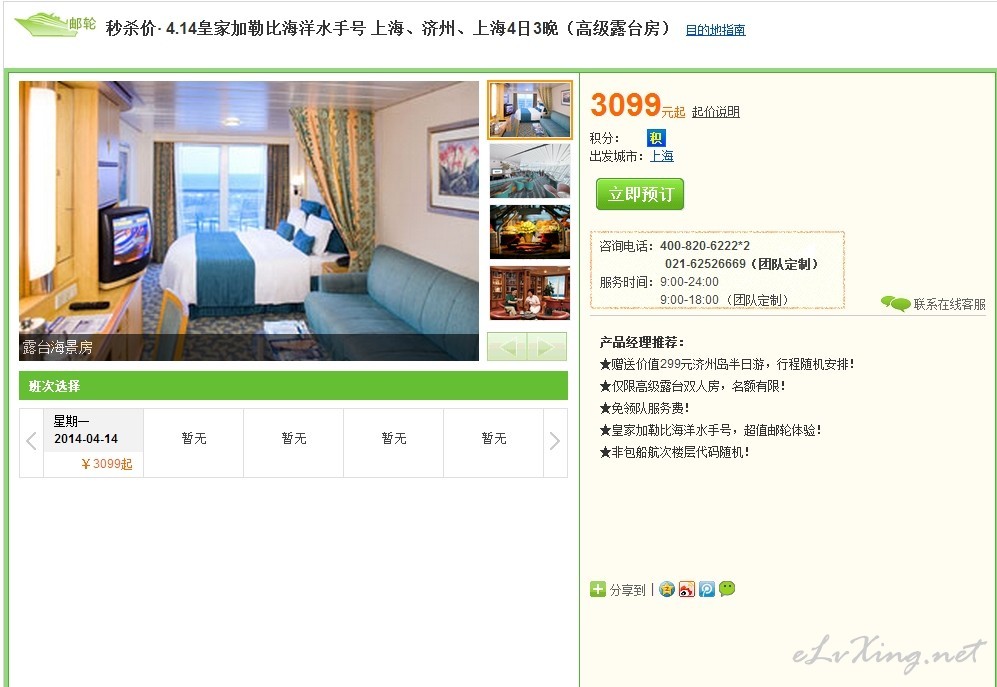Show next thumbnails with right arrow
The width and height of the screenshot is (997, 687).
[x=547, y=347]
